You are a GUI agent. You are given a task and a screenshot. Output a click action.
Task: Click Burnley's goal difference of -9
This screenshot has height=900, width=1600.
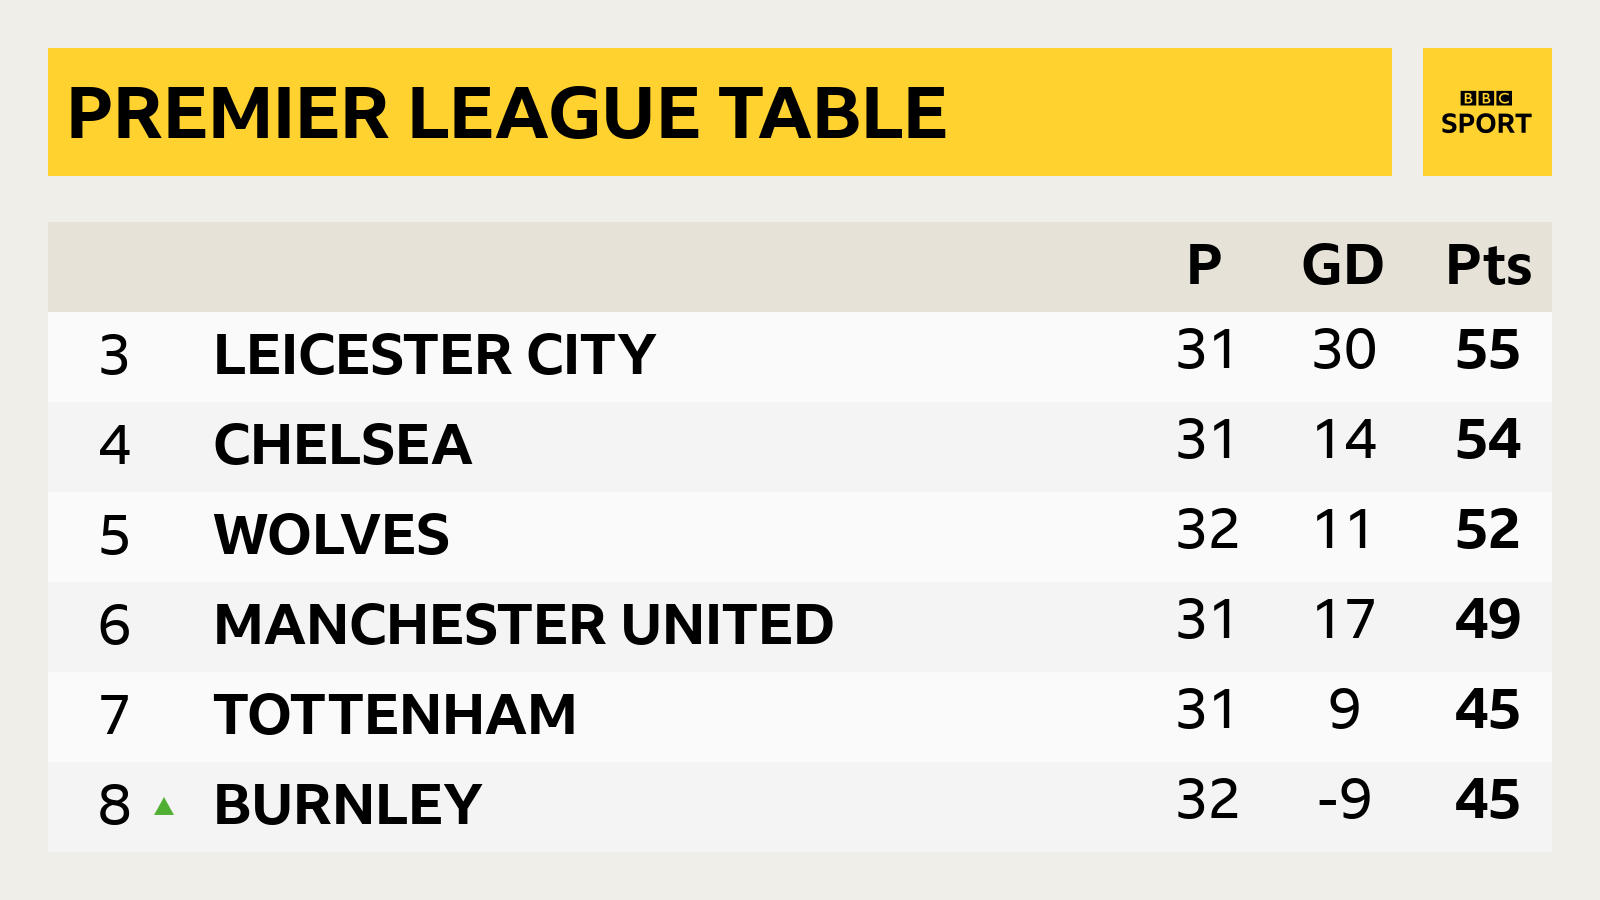[1344, 800]
